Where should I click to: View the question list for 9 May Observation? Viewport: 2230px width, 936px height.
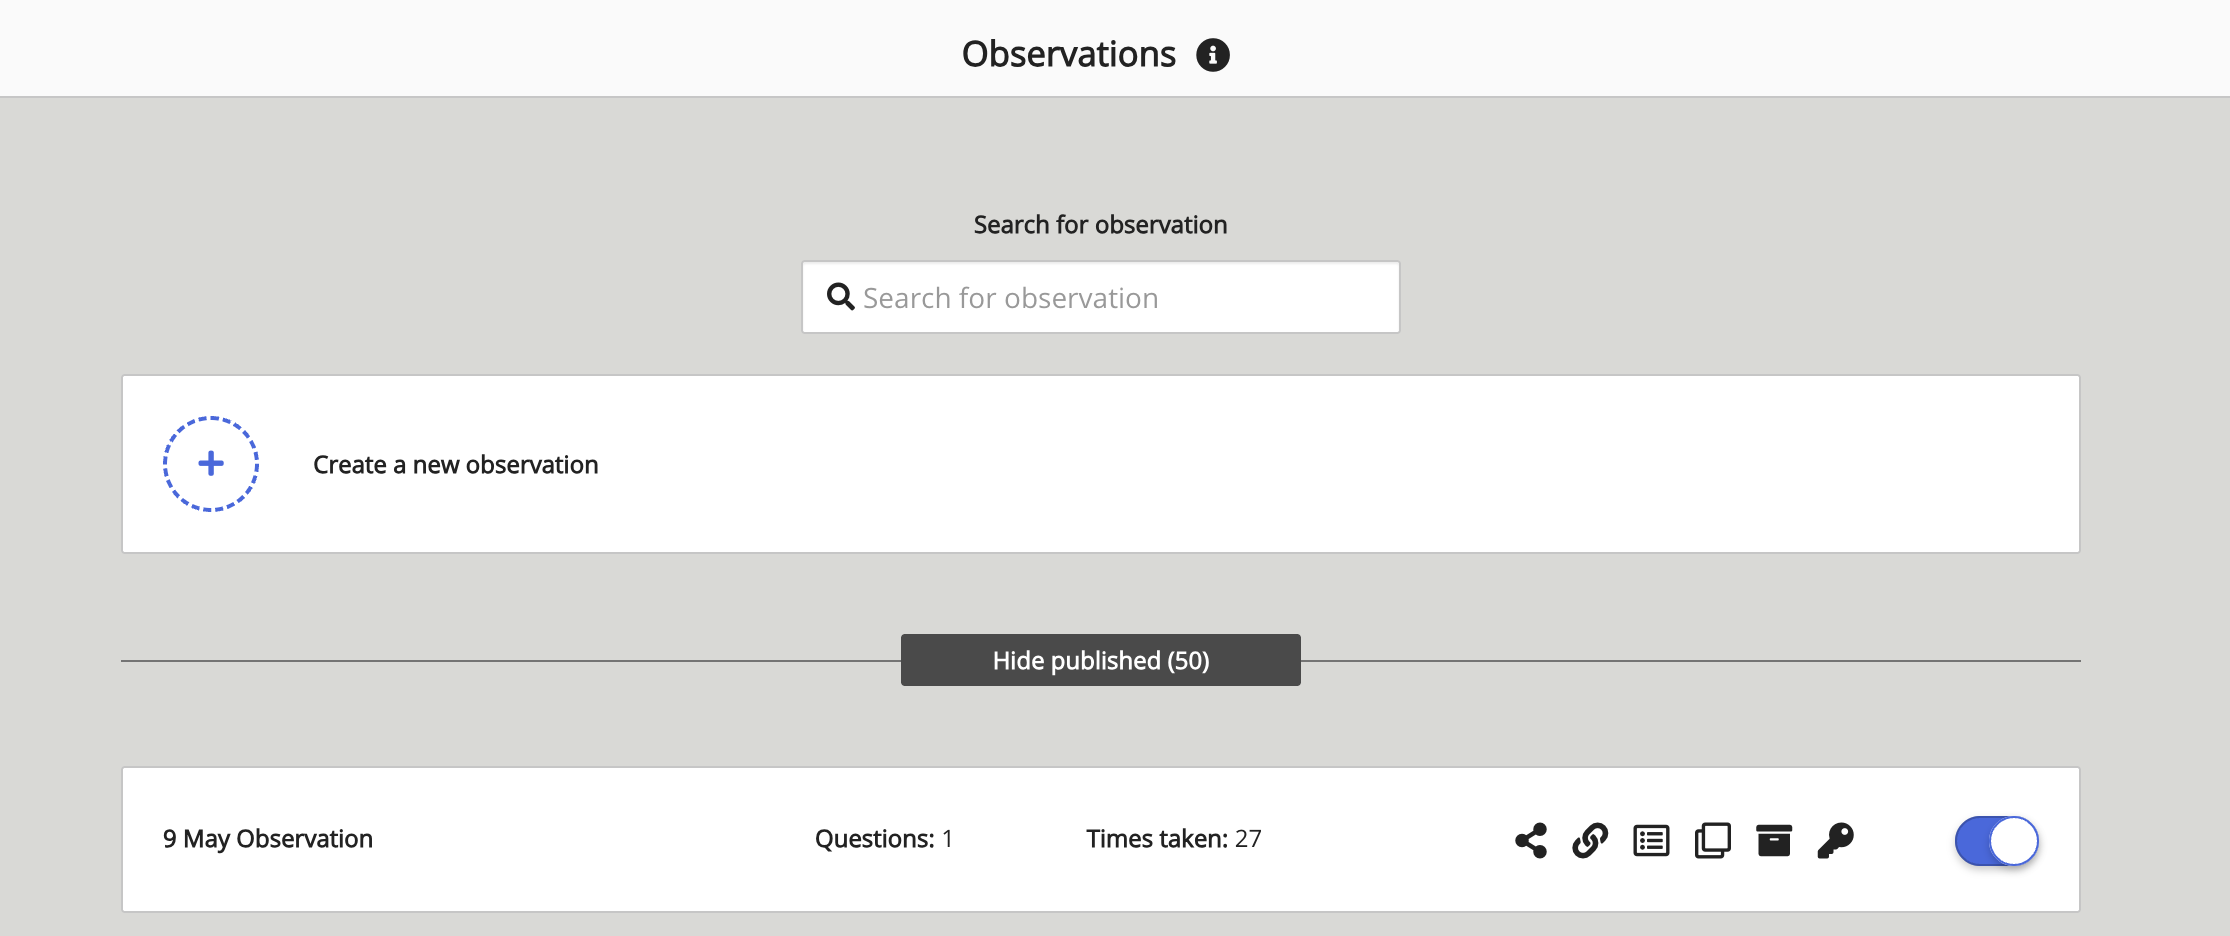(1651, 841)
